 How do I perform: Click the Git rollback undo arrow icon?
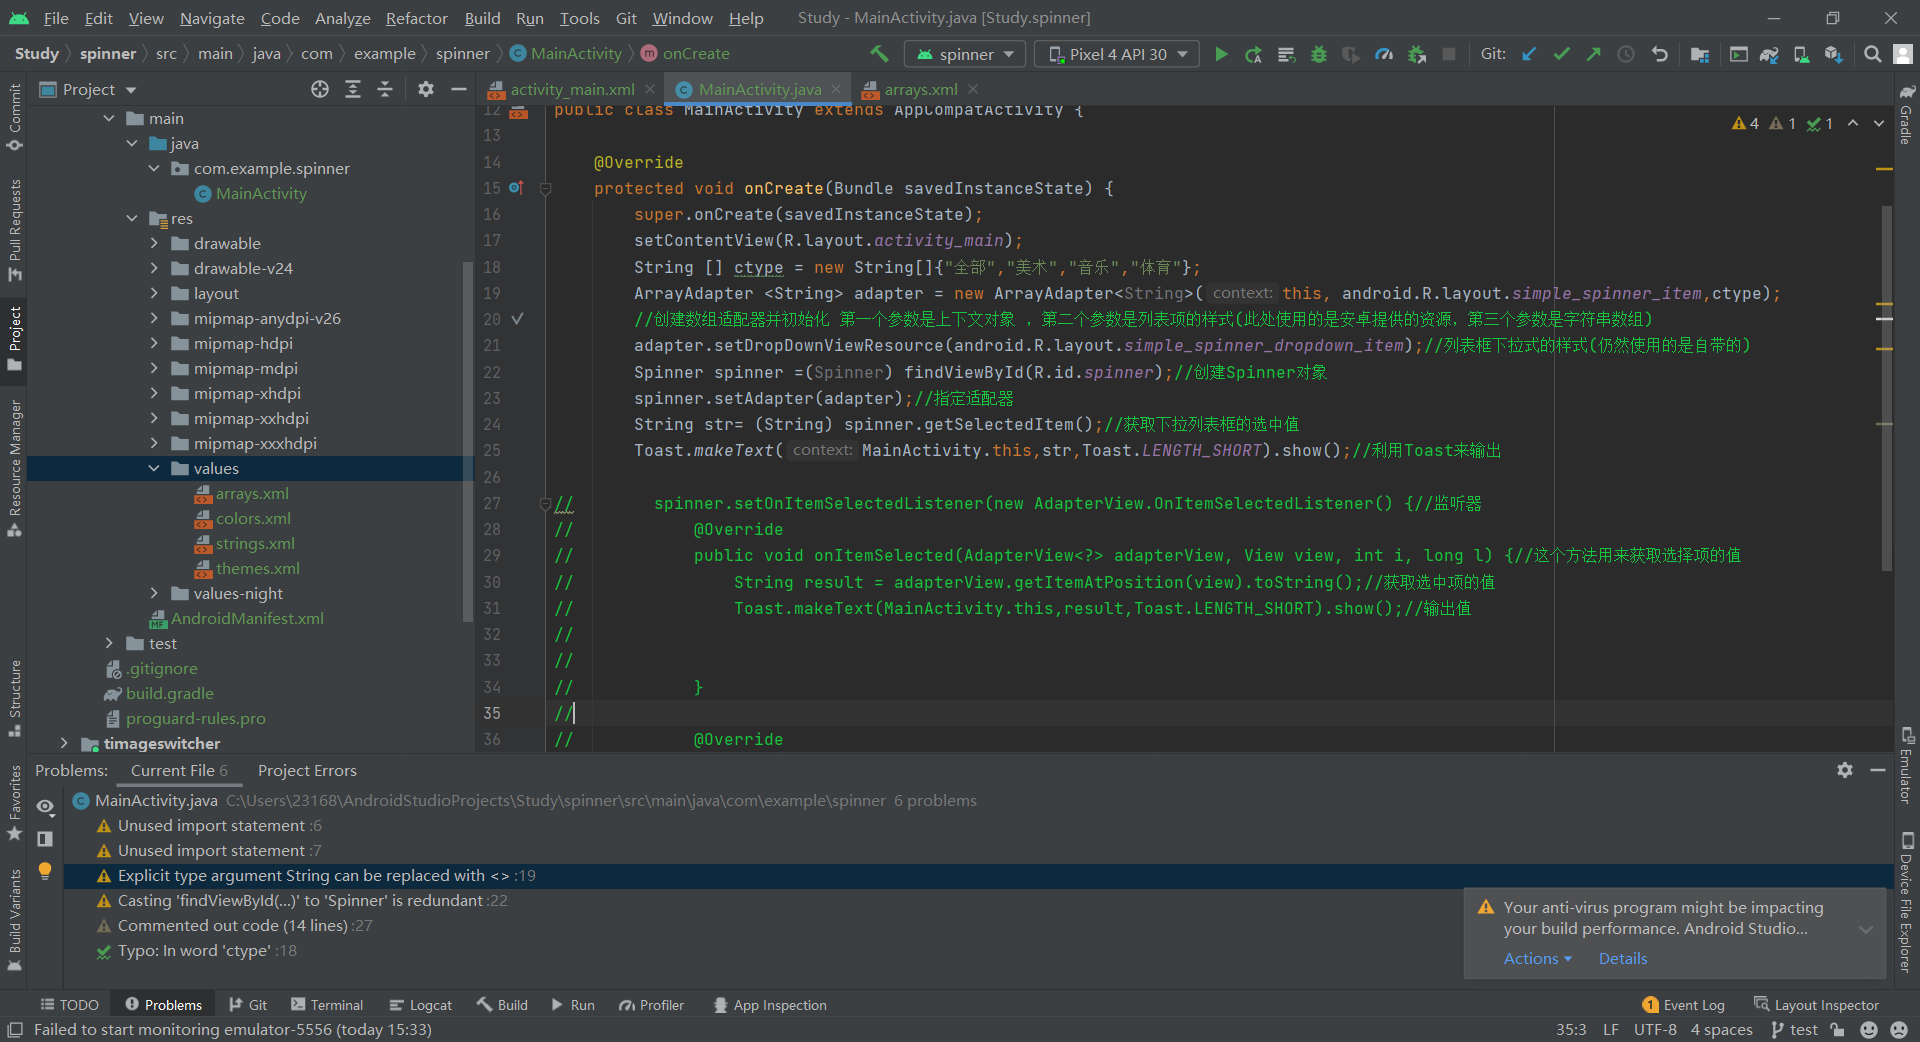click(x=1660, y=54)
